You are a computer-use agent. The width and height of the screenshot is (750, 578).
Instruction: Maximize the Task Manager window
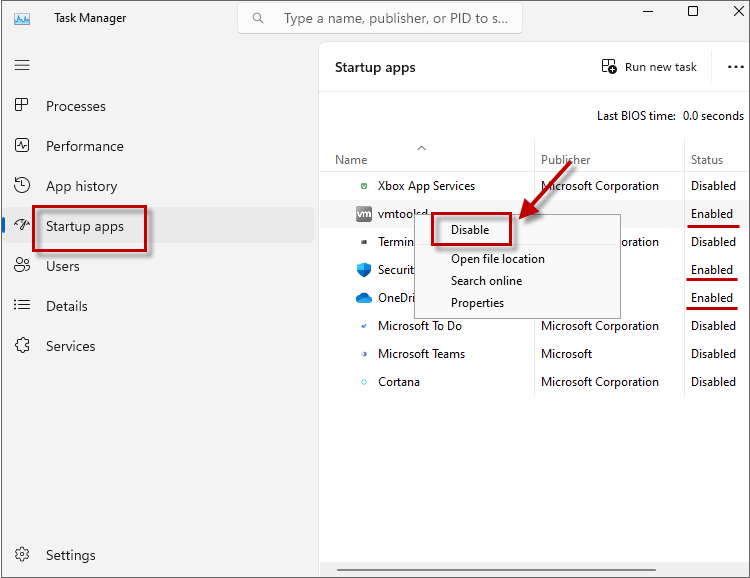pyautogui.click(x=693, y=11)
